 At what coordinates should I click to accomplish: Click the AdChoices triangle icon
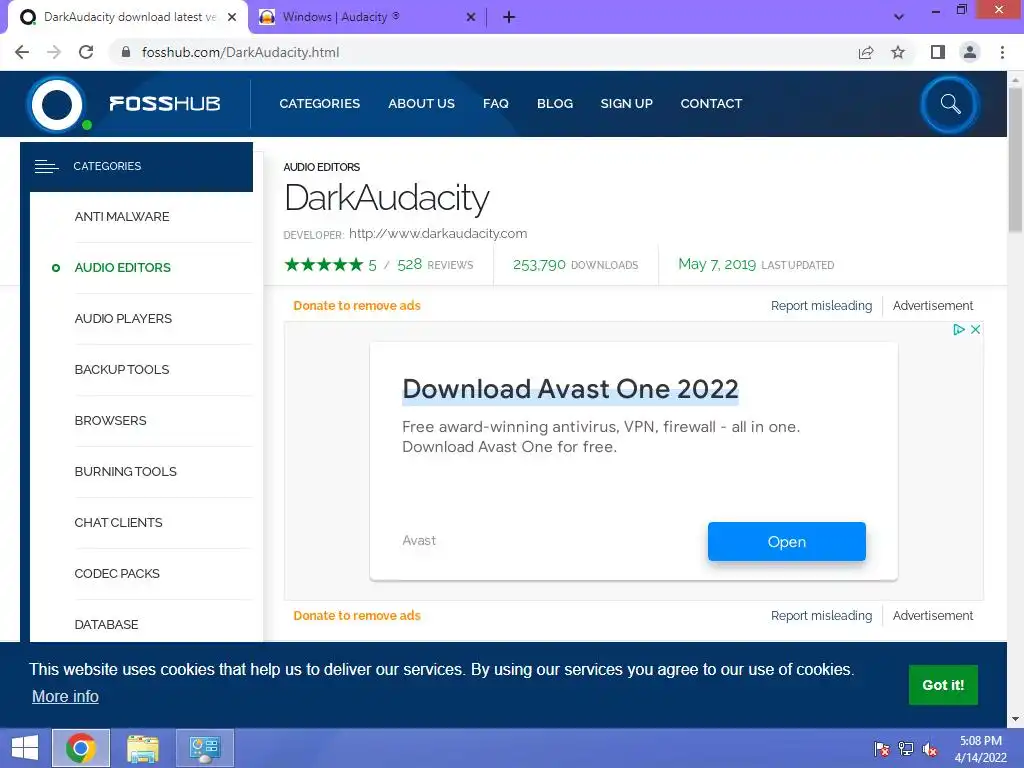tap(959, 330)
